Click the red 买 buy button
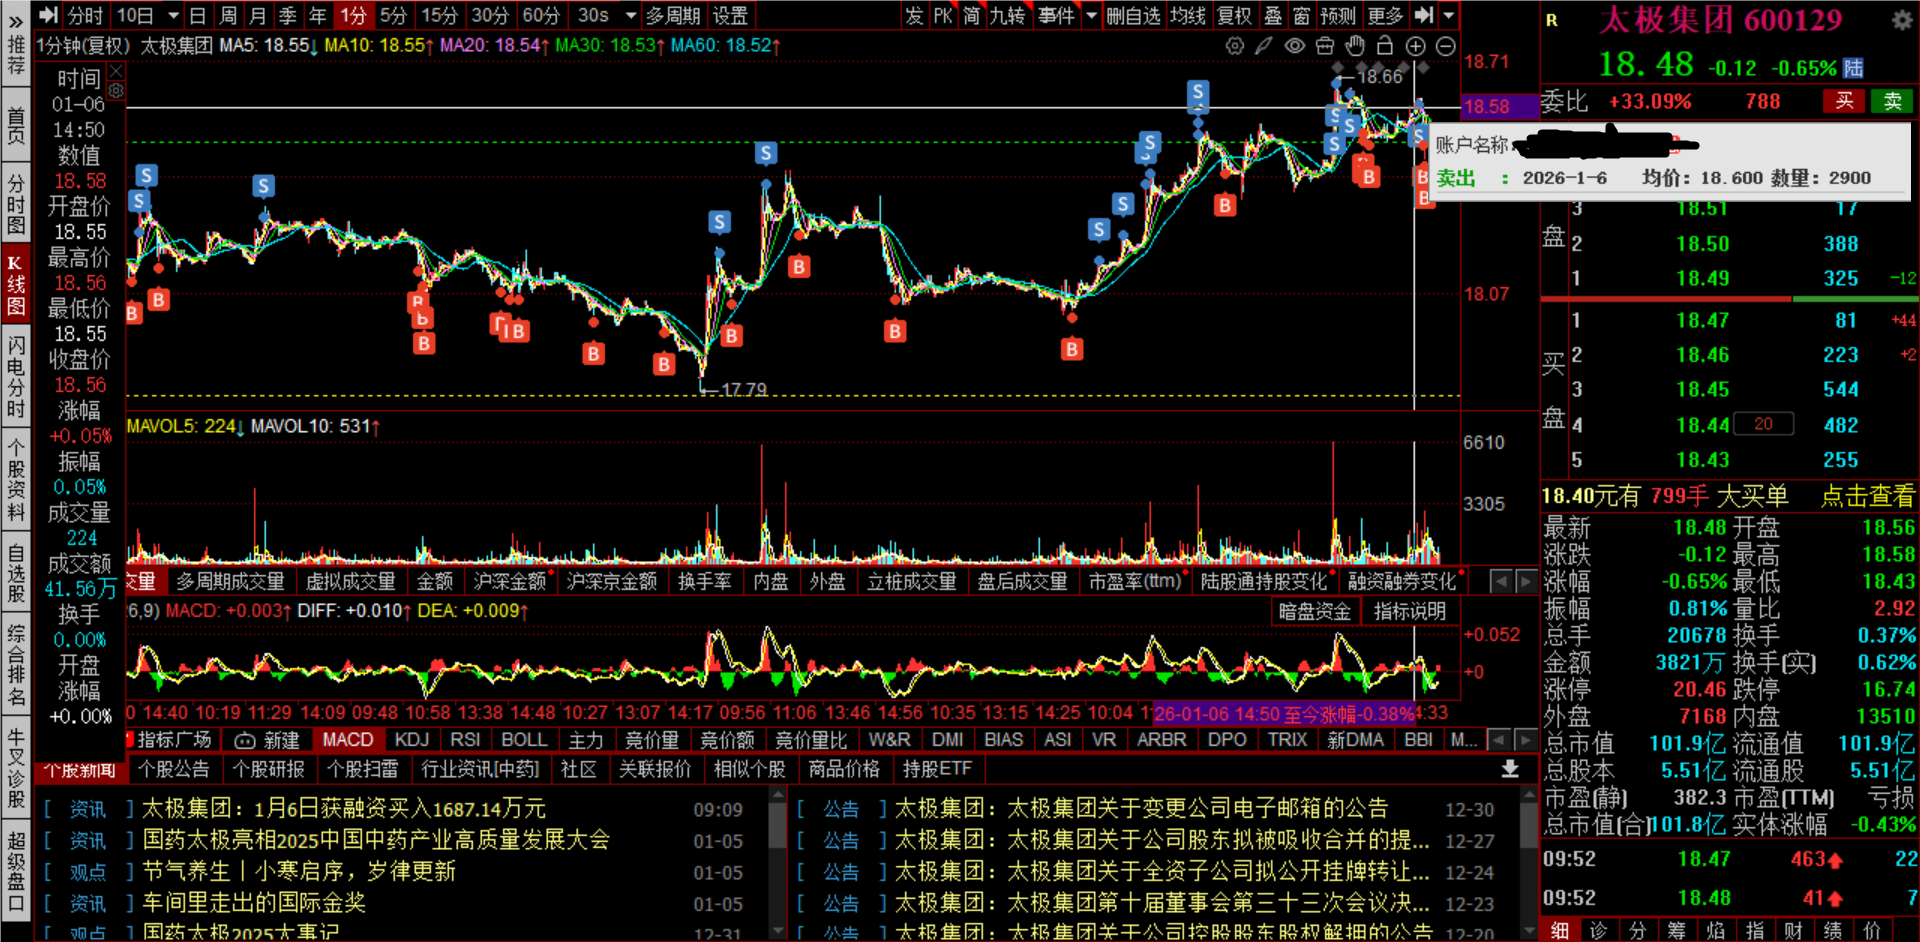This screenshot has height=942, width=1920. [1844, 101]
